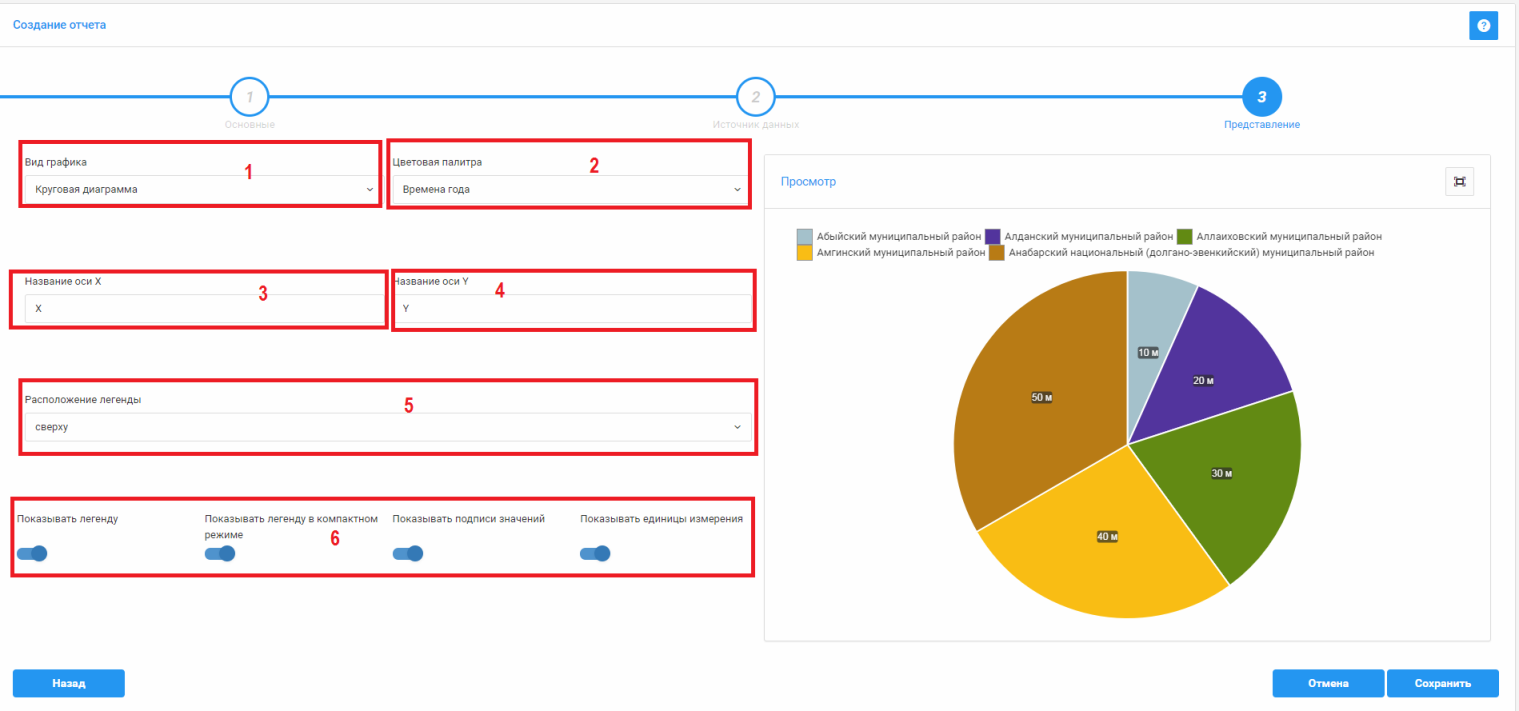
Task: Click the Сохранить button
Action: (x=1442, y=683)
